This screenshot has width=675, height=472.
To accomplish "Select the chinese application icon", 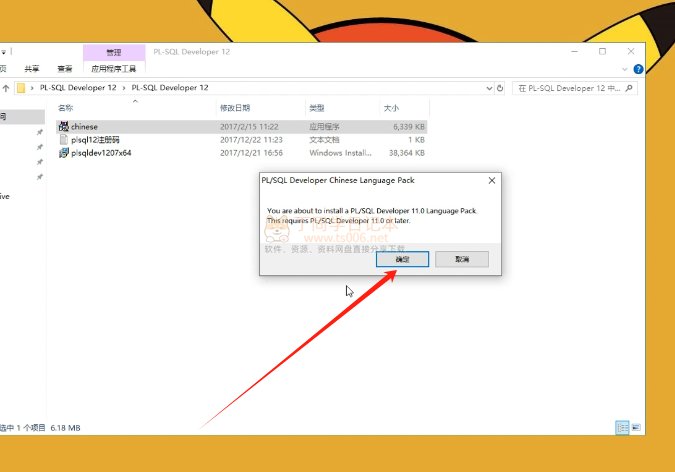I will (64, 127).
